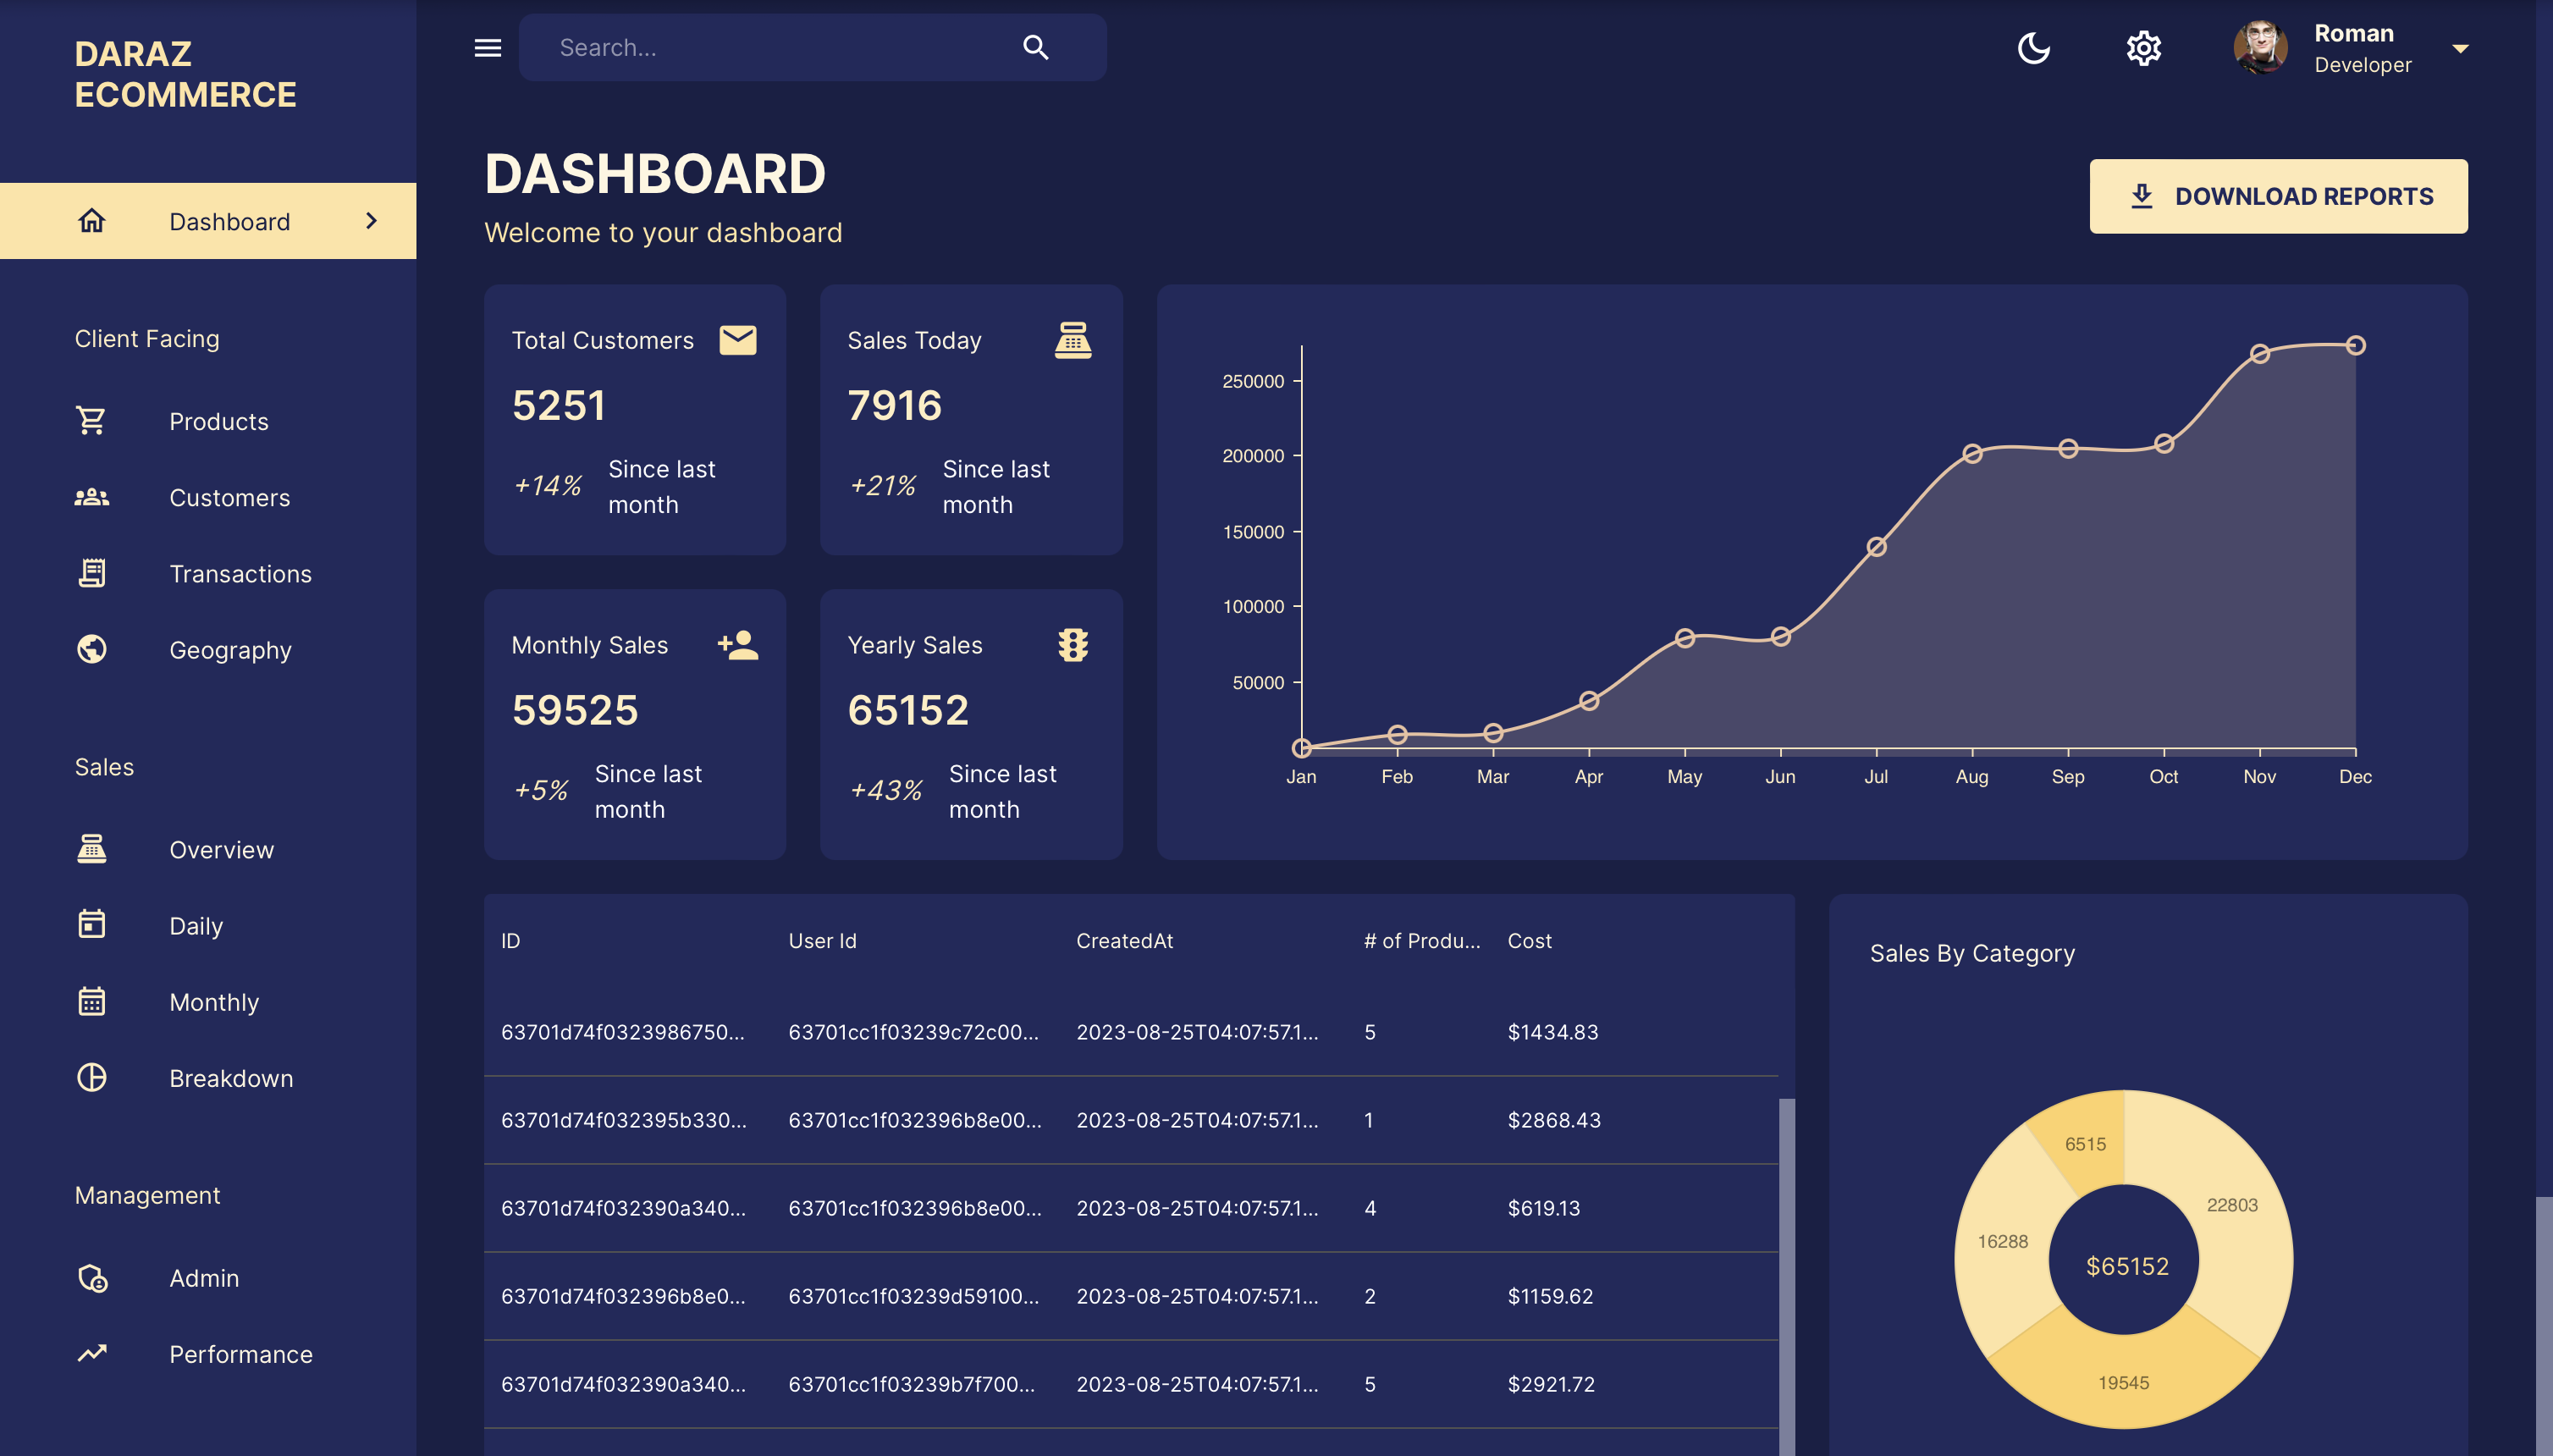Open the Monthly sales page
The image size is (2553, 1456).
(208, 1001)
